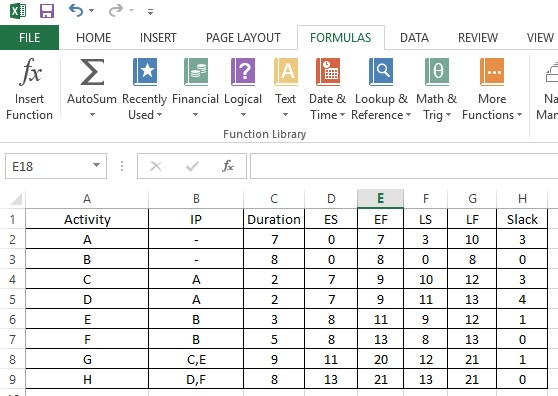Image resolution: width=558 pixels, height=396 pixels.
Task: Open the Undo history dropdown arrow
Action: 91,11
